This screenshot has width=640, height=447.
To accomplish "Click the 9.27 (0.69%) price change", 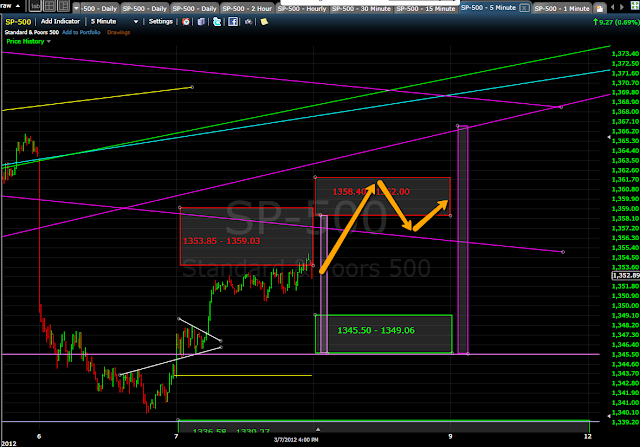I will pyautogui.click(x=616, y=22).
